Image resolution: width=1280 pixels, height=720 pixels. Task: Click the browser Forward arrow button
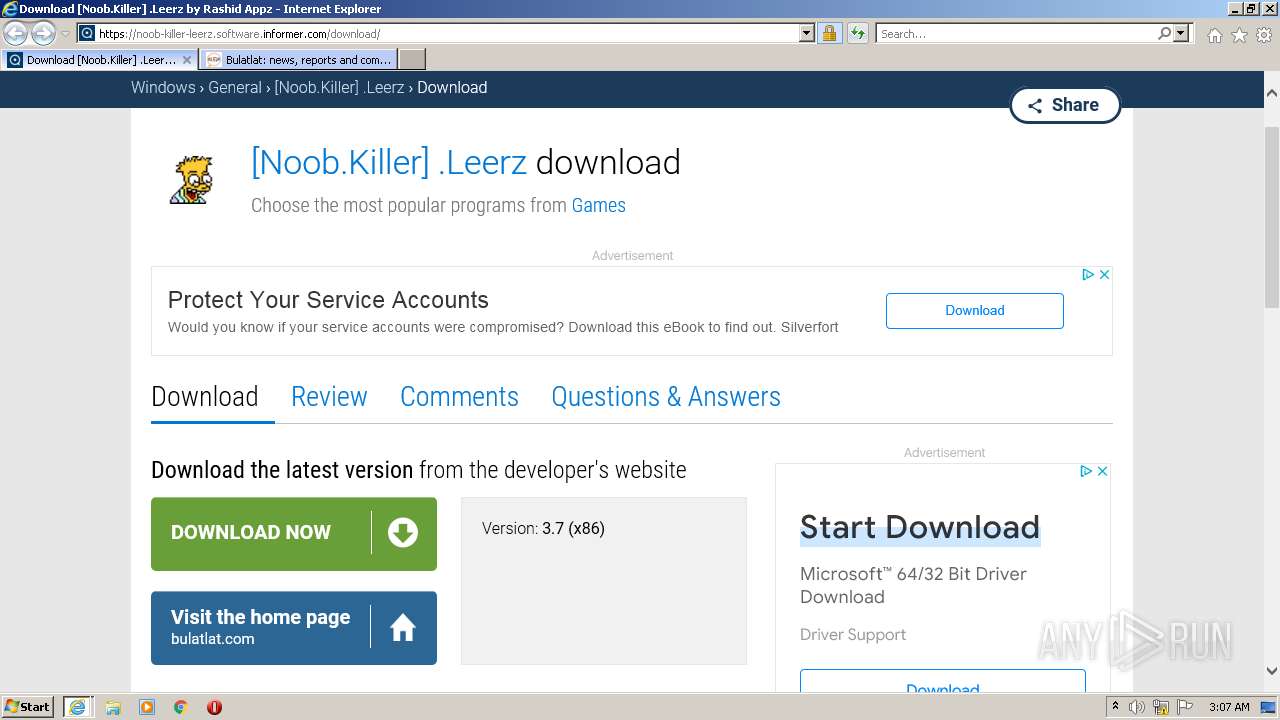[43, 33]
